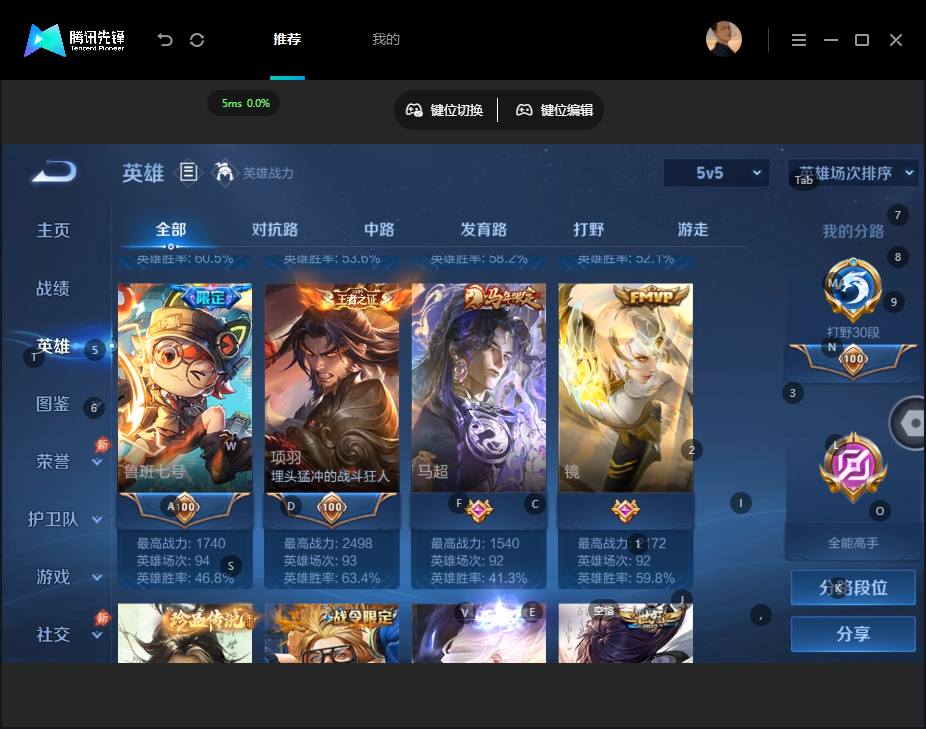Open the 珍品传说 hero card
The height and width of the screenshot is (729, 926).
tap(185, 633)
